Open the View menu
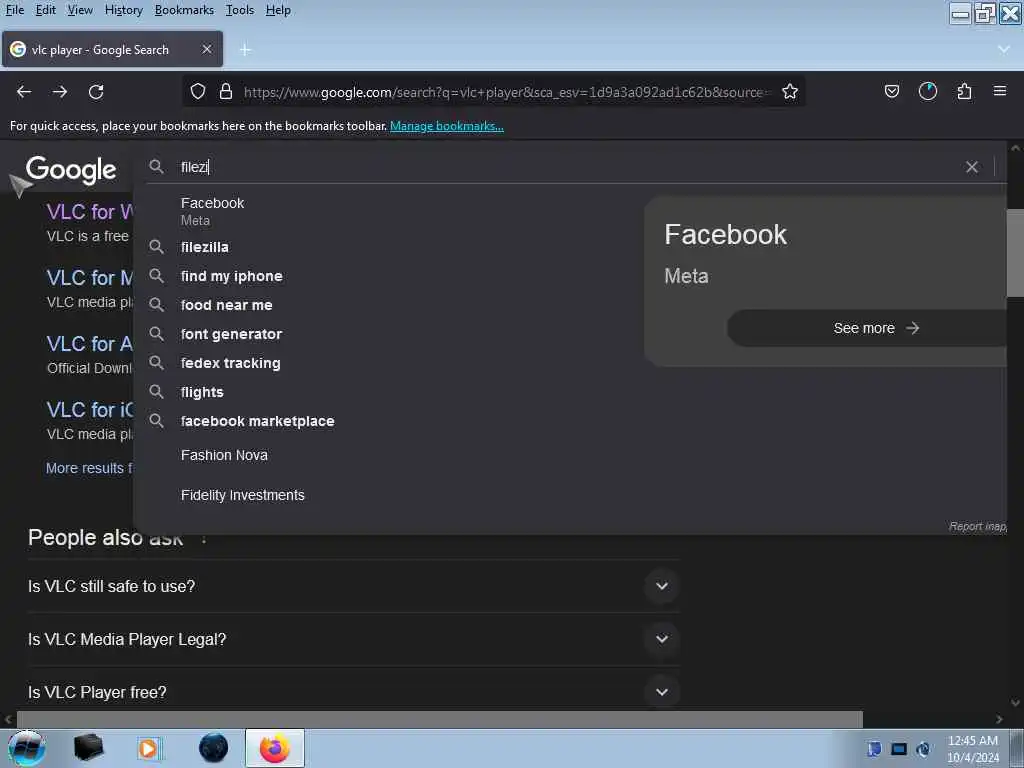The width and height of the screenshot is (1024, 768). point(80,10)
